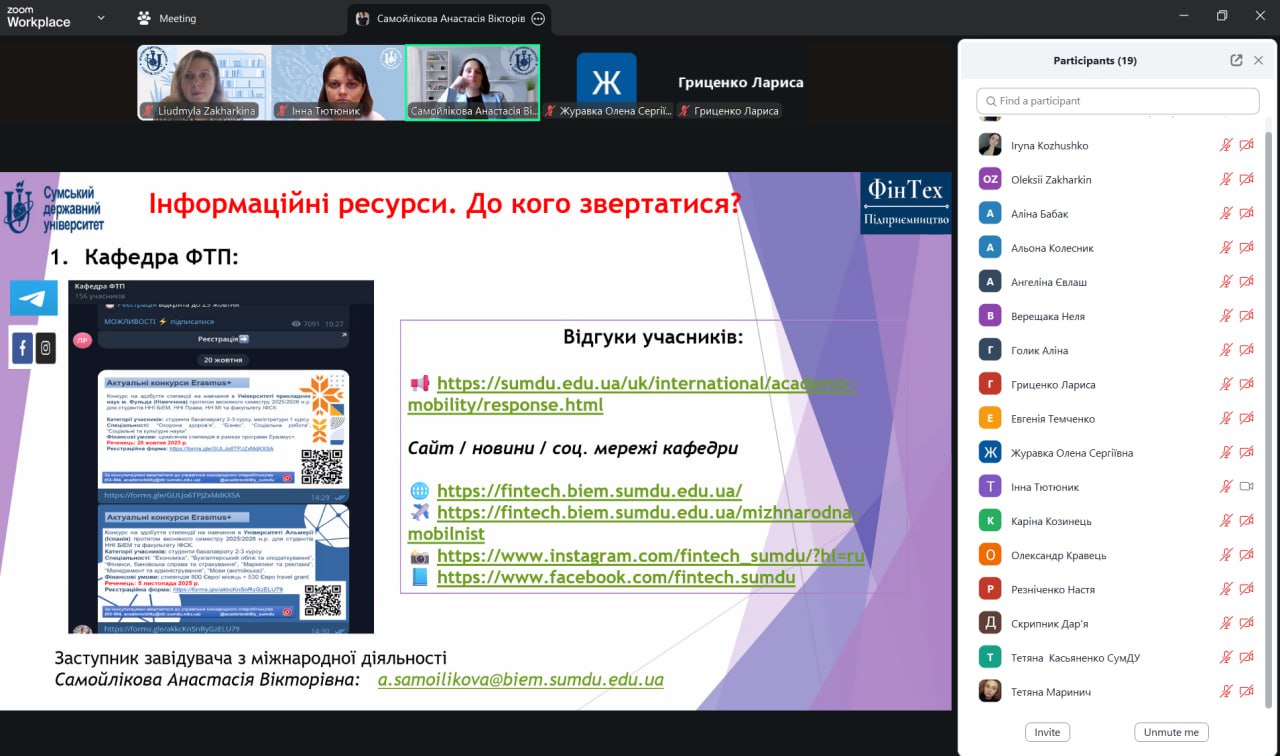Click the participants list scrollbar
This screenshot has width=1280, height=756.
(x=1269, y=400)
